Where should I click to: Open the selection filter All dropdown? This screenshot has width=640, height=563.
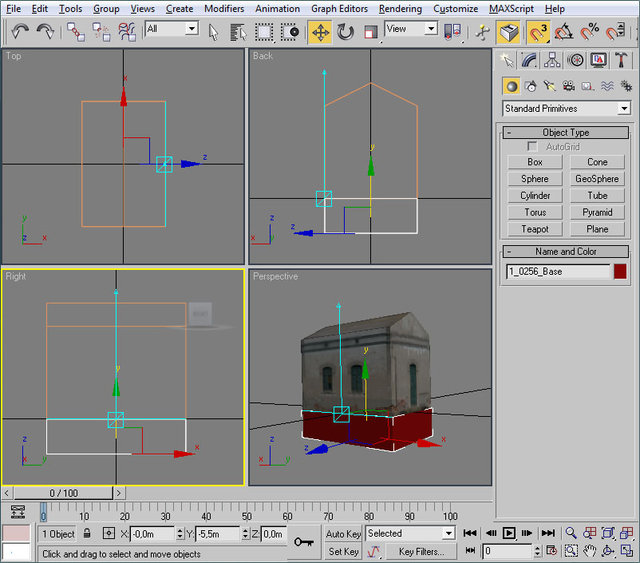pos(171,29)
